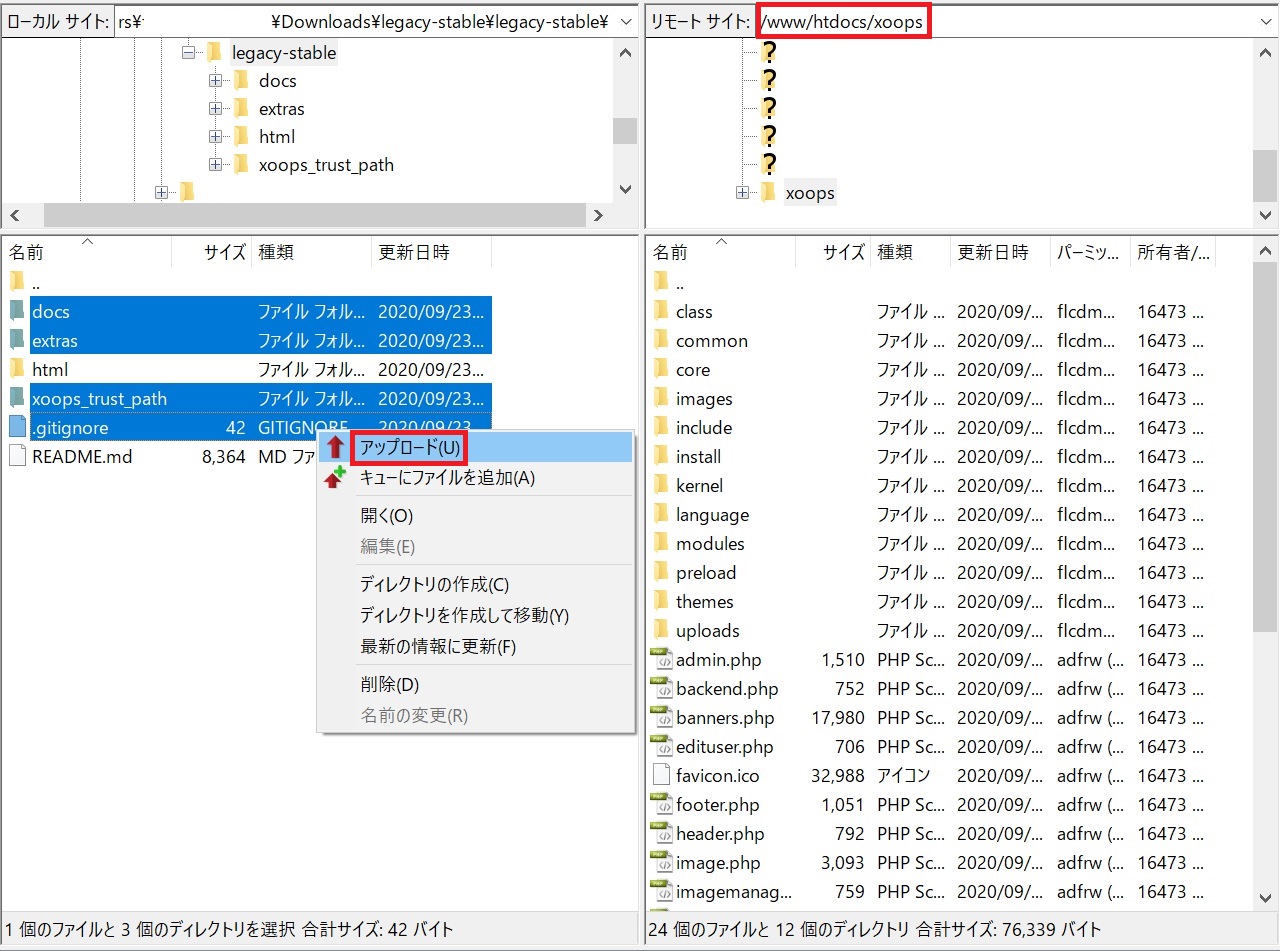1280x951 pixels.
Task: Click banners.php PHP file icon
Action: click(661, 717)
